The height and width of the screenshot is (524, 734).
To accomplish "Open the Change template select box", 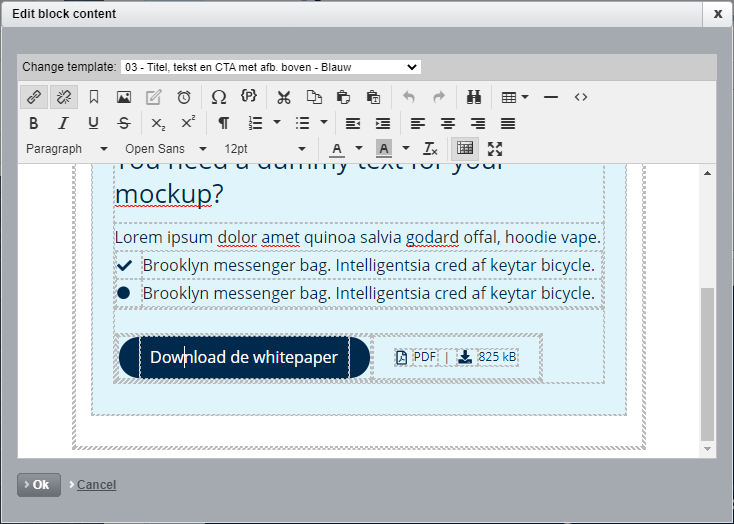I will click(x=271, y=67).
